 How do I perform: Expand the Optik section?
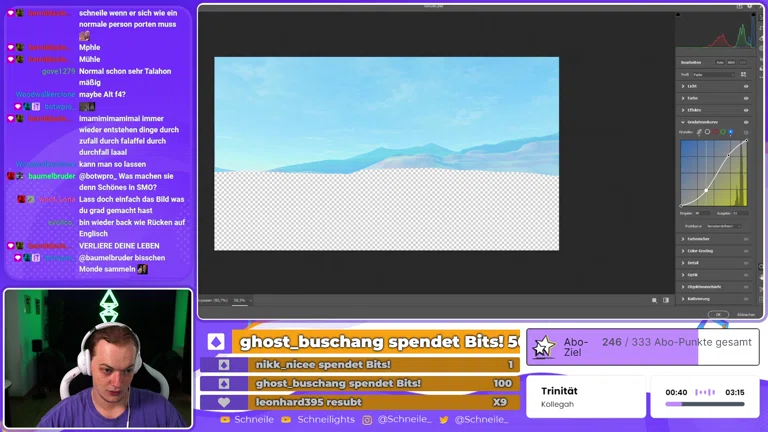coord(683,275)
